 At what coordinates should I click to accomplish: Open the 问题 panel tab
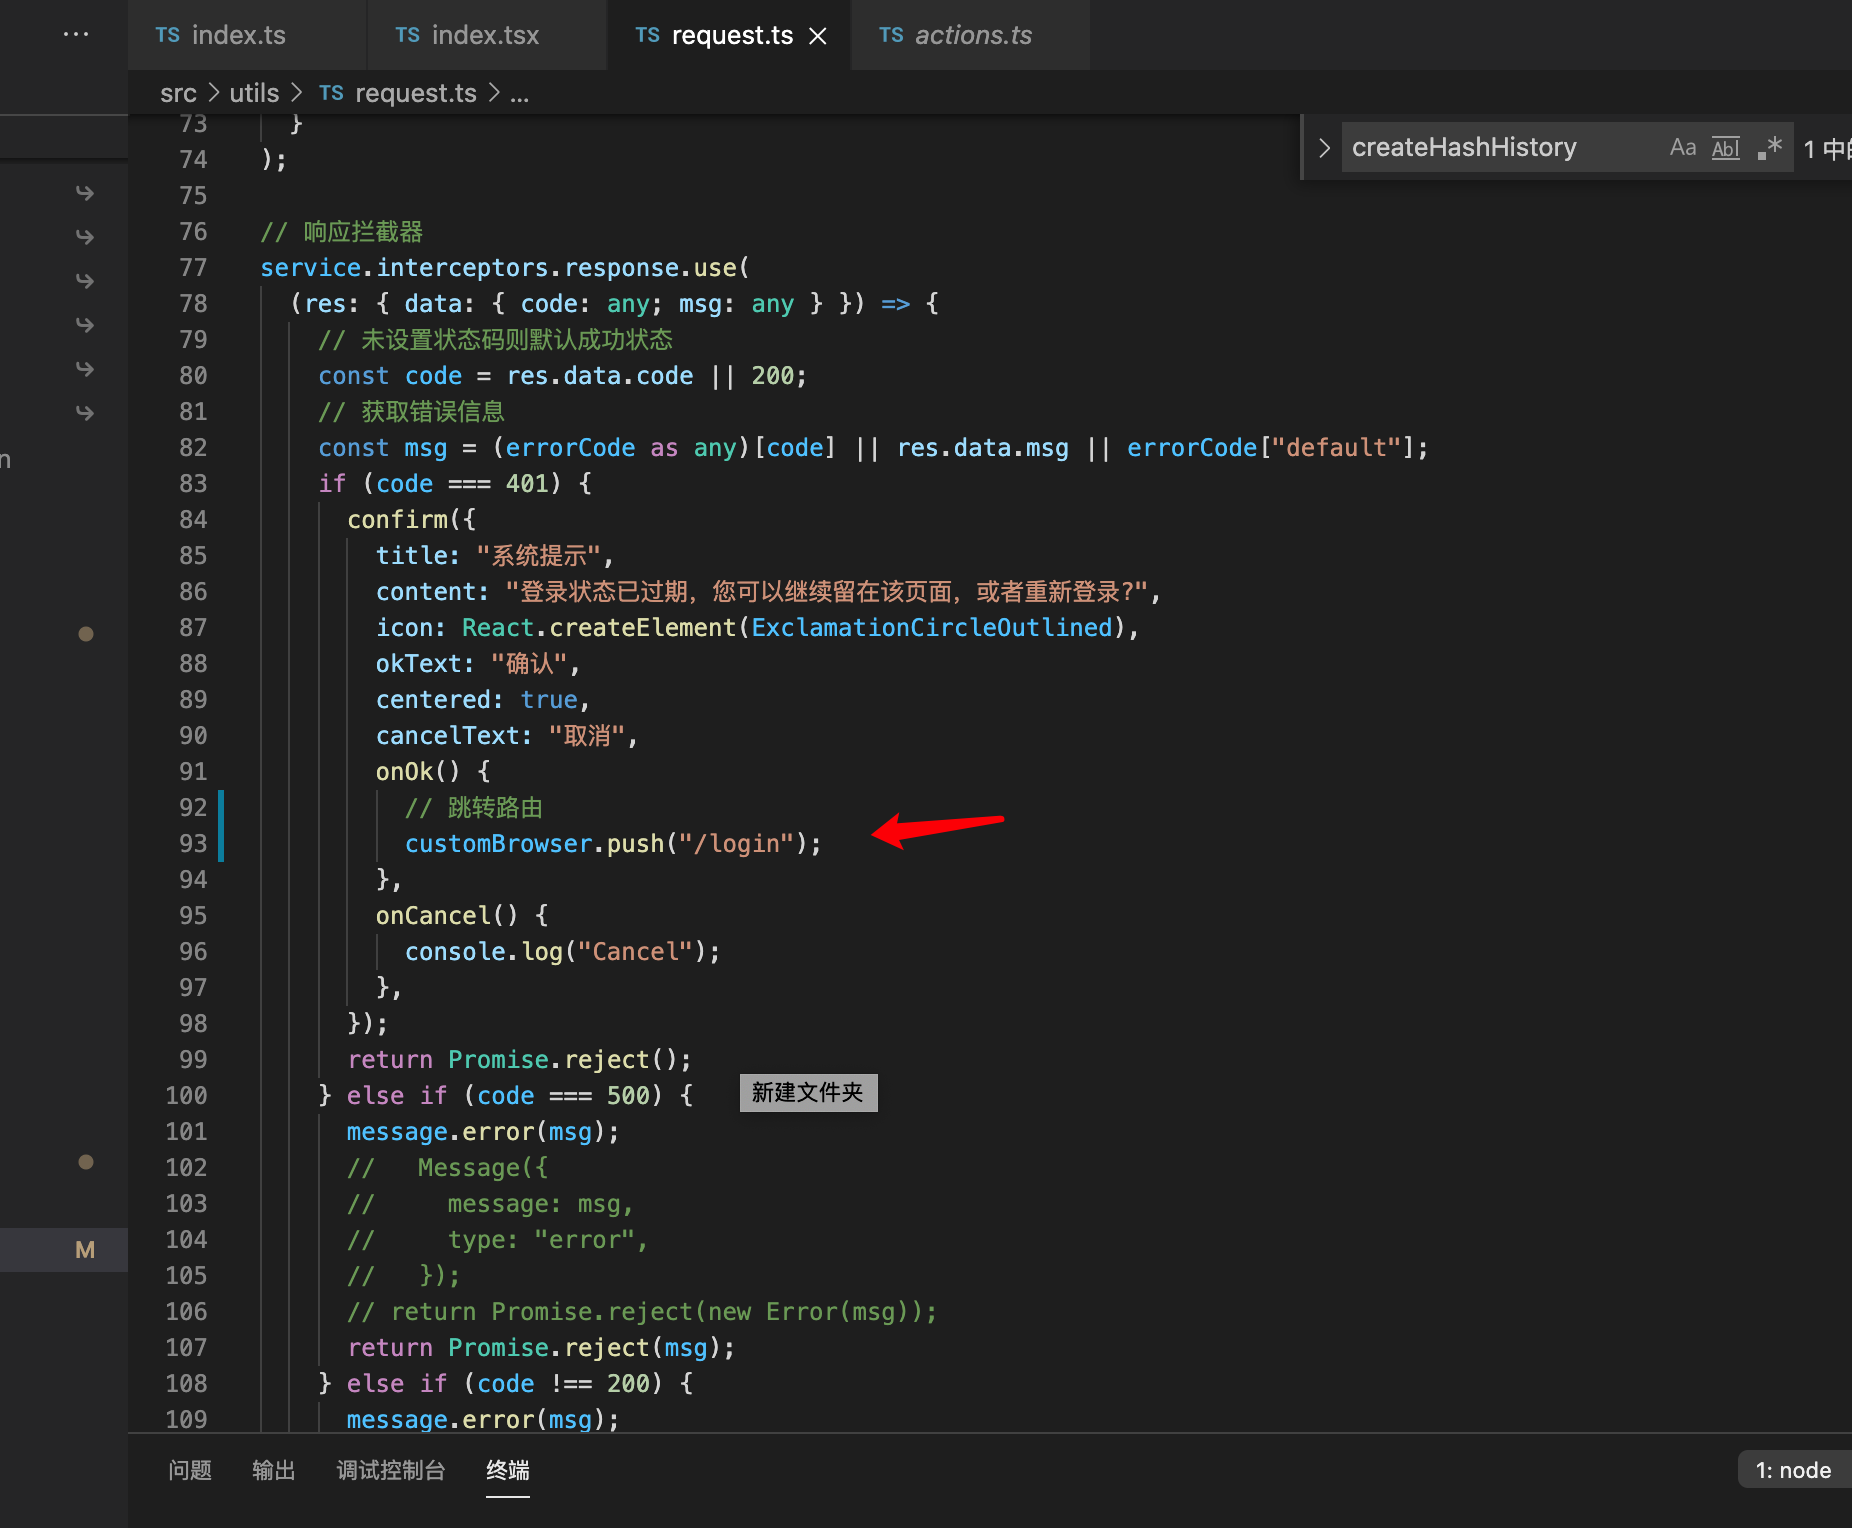tap(190, 1470)
